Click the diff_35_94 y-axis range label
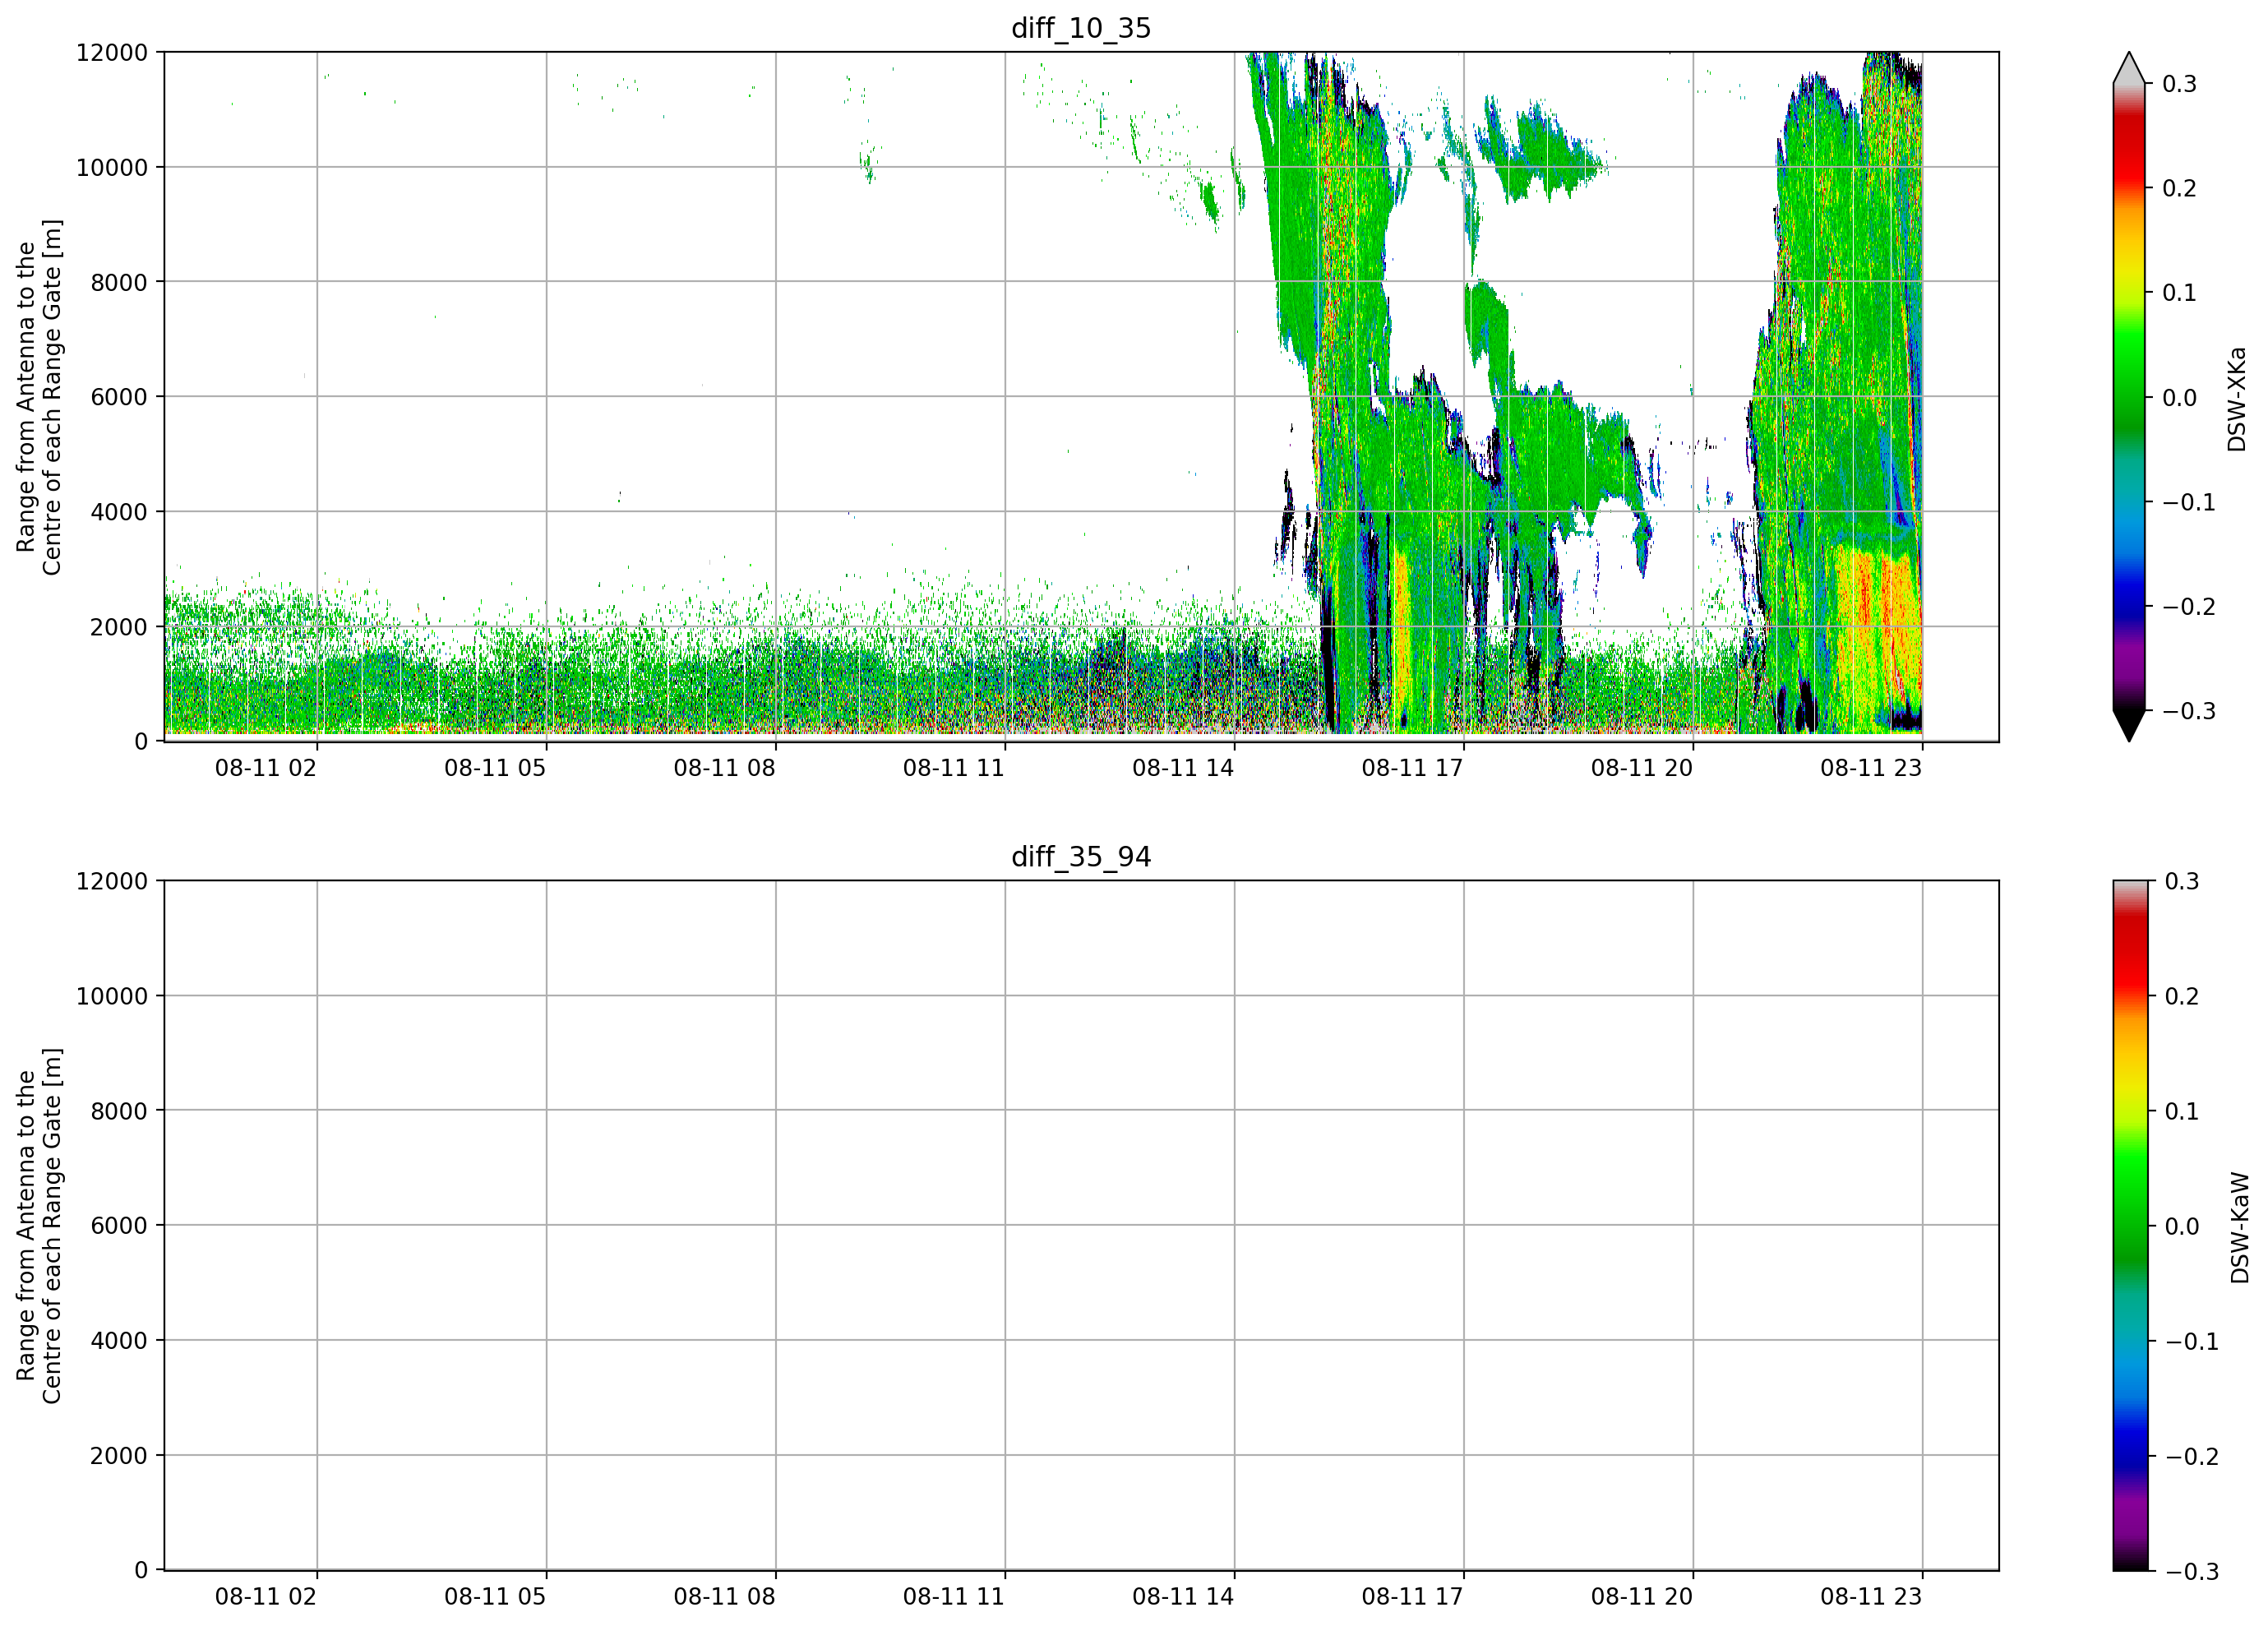The height and width of the screenshot is (1626, 2268). coord(39,1226)
